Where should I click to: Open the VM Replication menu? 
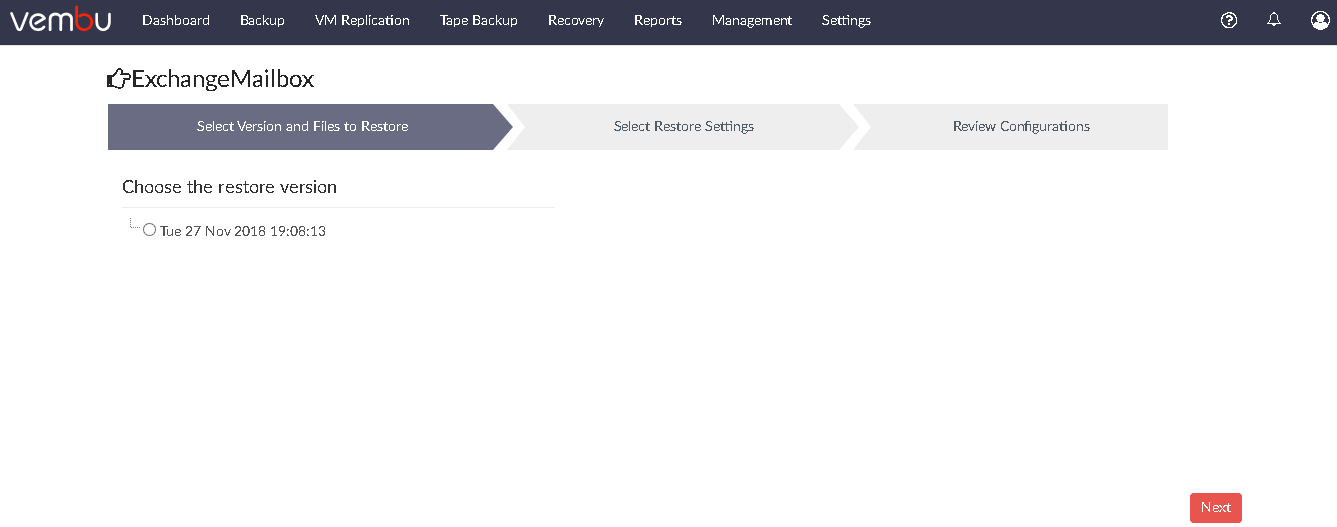pyautogui.click(x=362, y=20)
